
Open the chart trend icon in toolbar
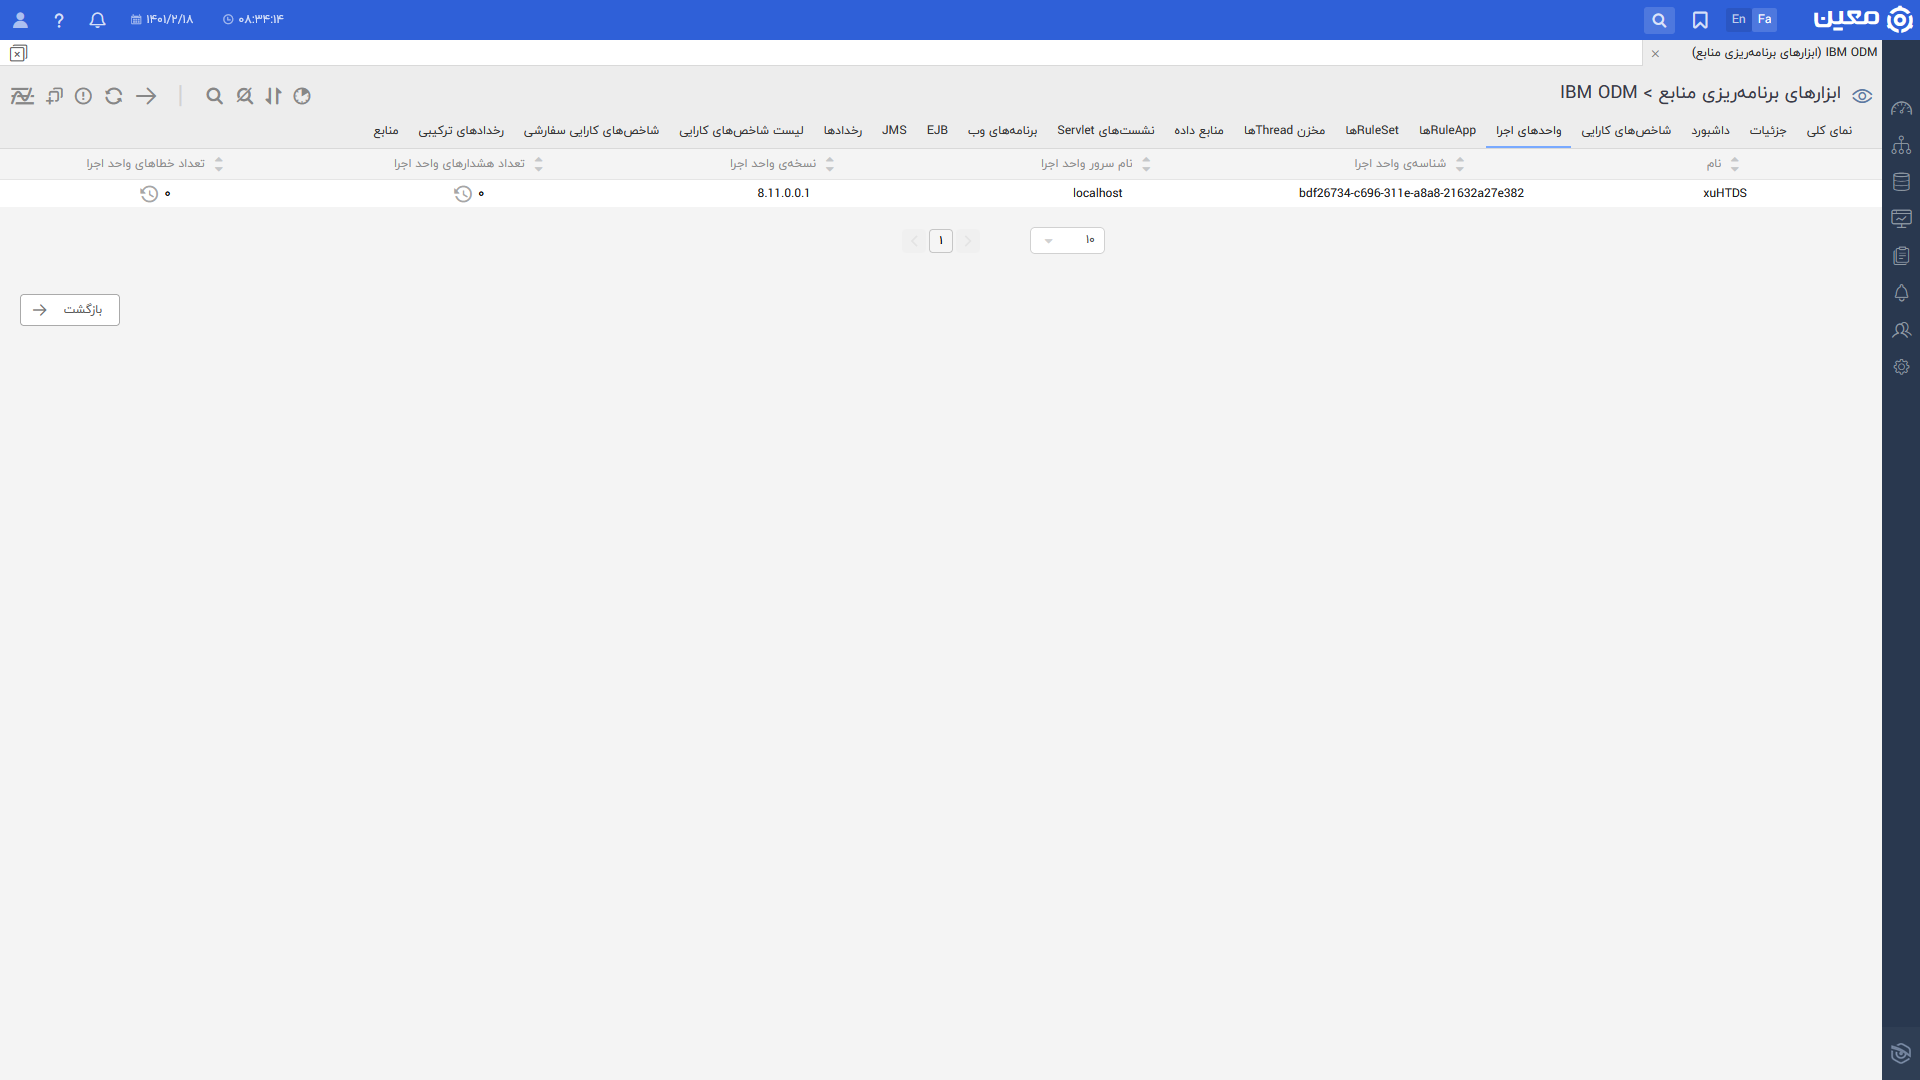(22, 96)
